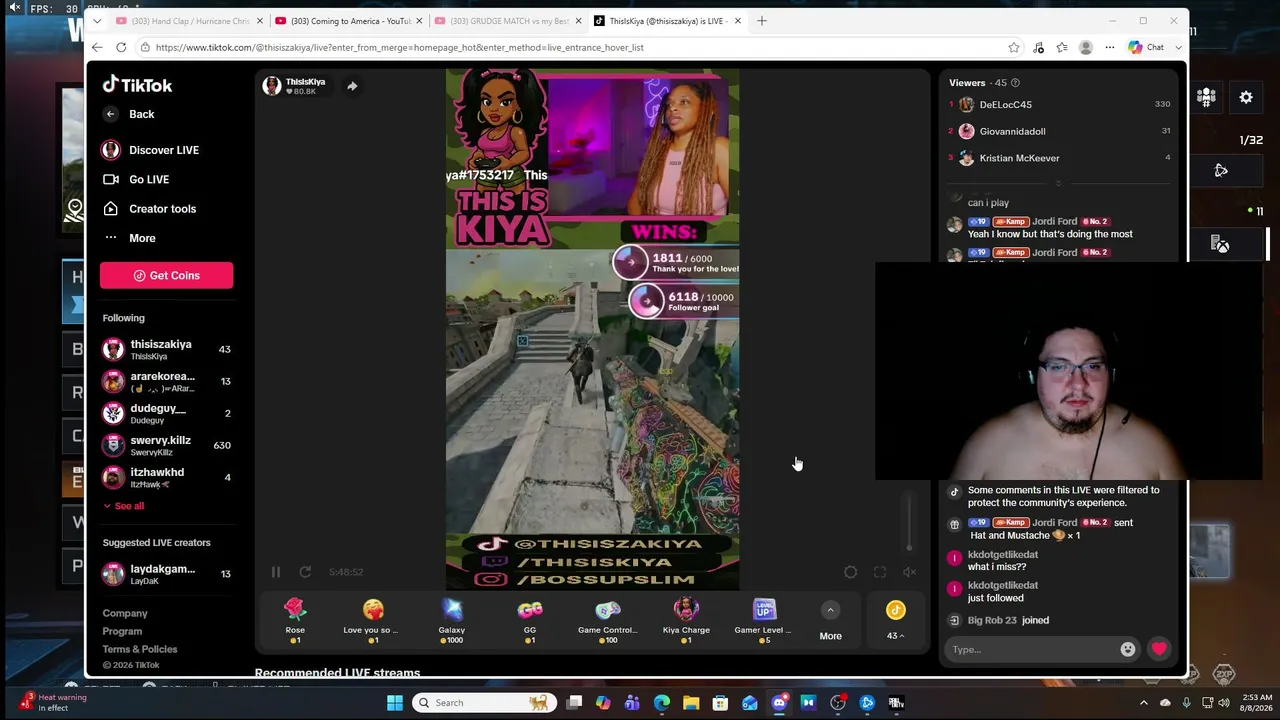
Task: Share the live stream
Action: tap(352, 86)
